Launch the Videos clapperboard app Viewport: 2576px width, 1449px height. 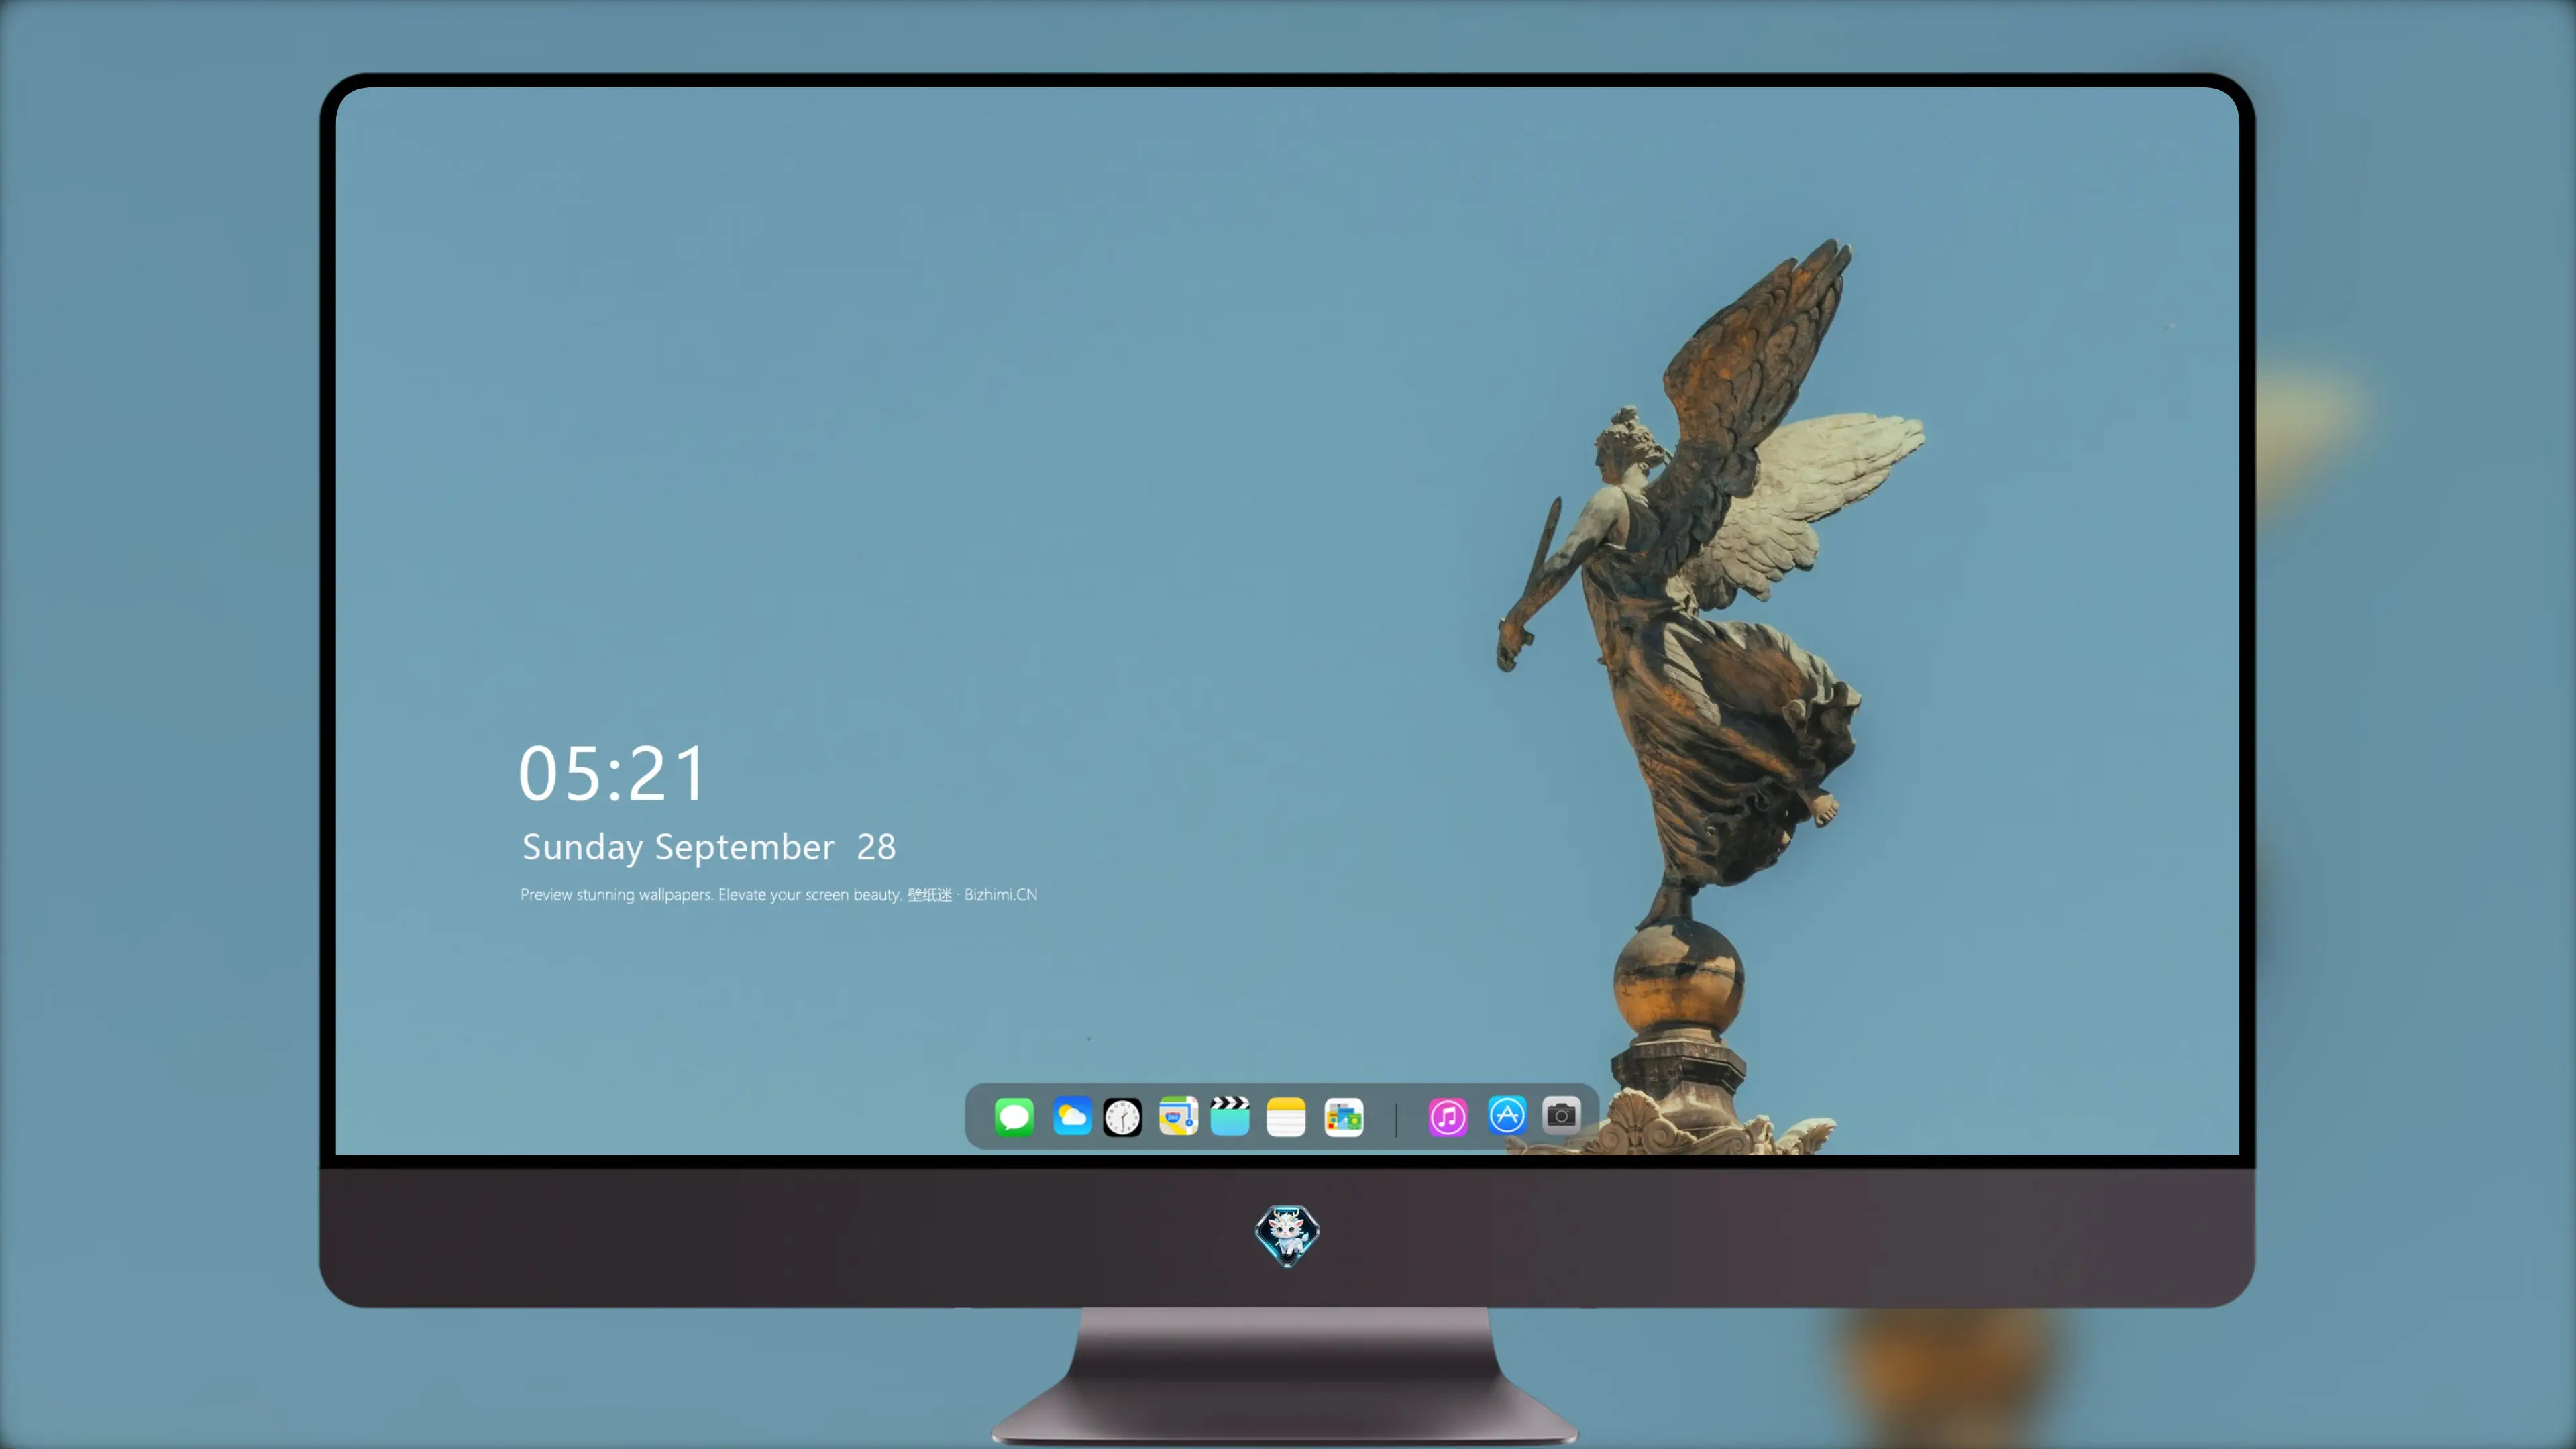[x=1230, y=1116]
